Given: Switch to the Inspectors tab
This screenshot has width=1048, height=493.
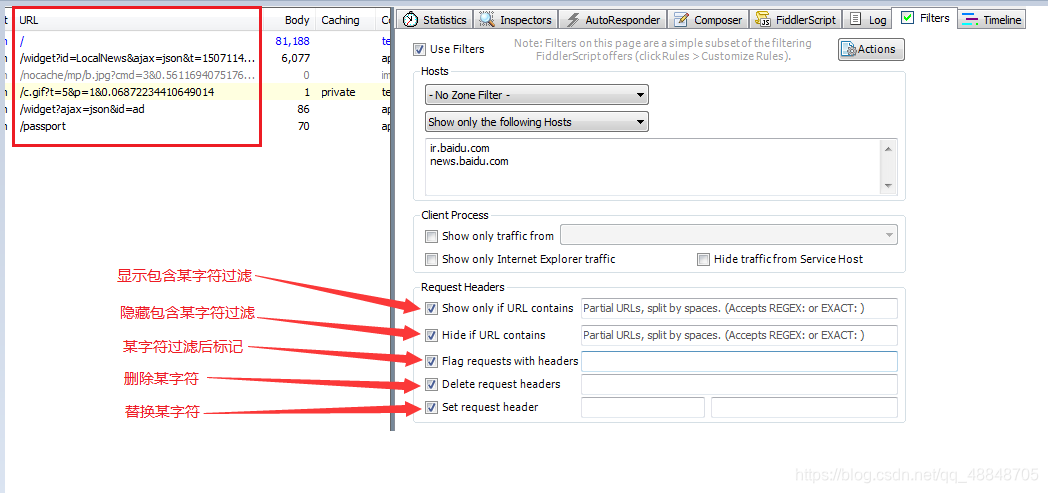Looking at the screenshot, I should [516, 19].
